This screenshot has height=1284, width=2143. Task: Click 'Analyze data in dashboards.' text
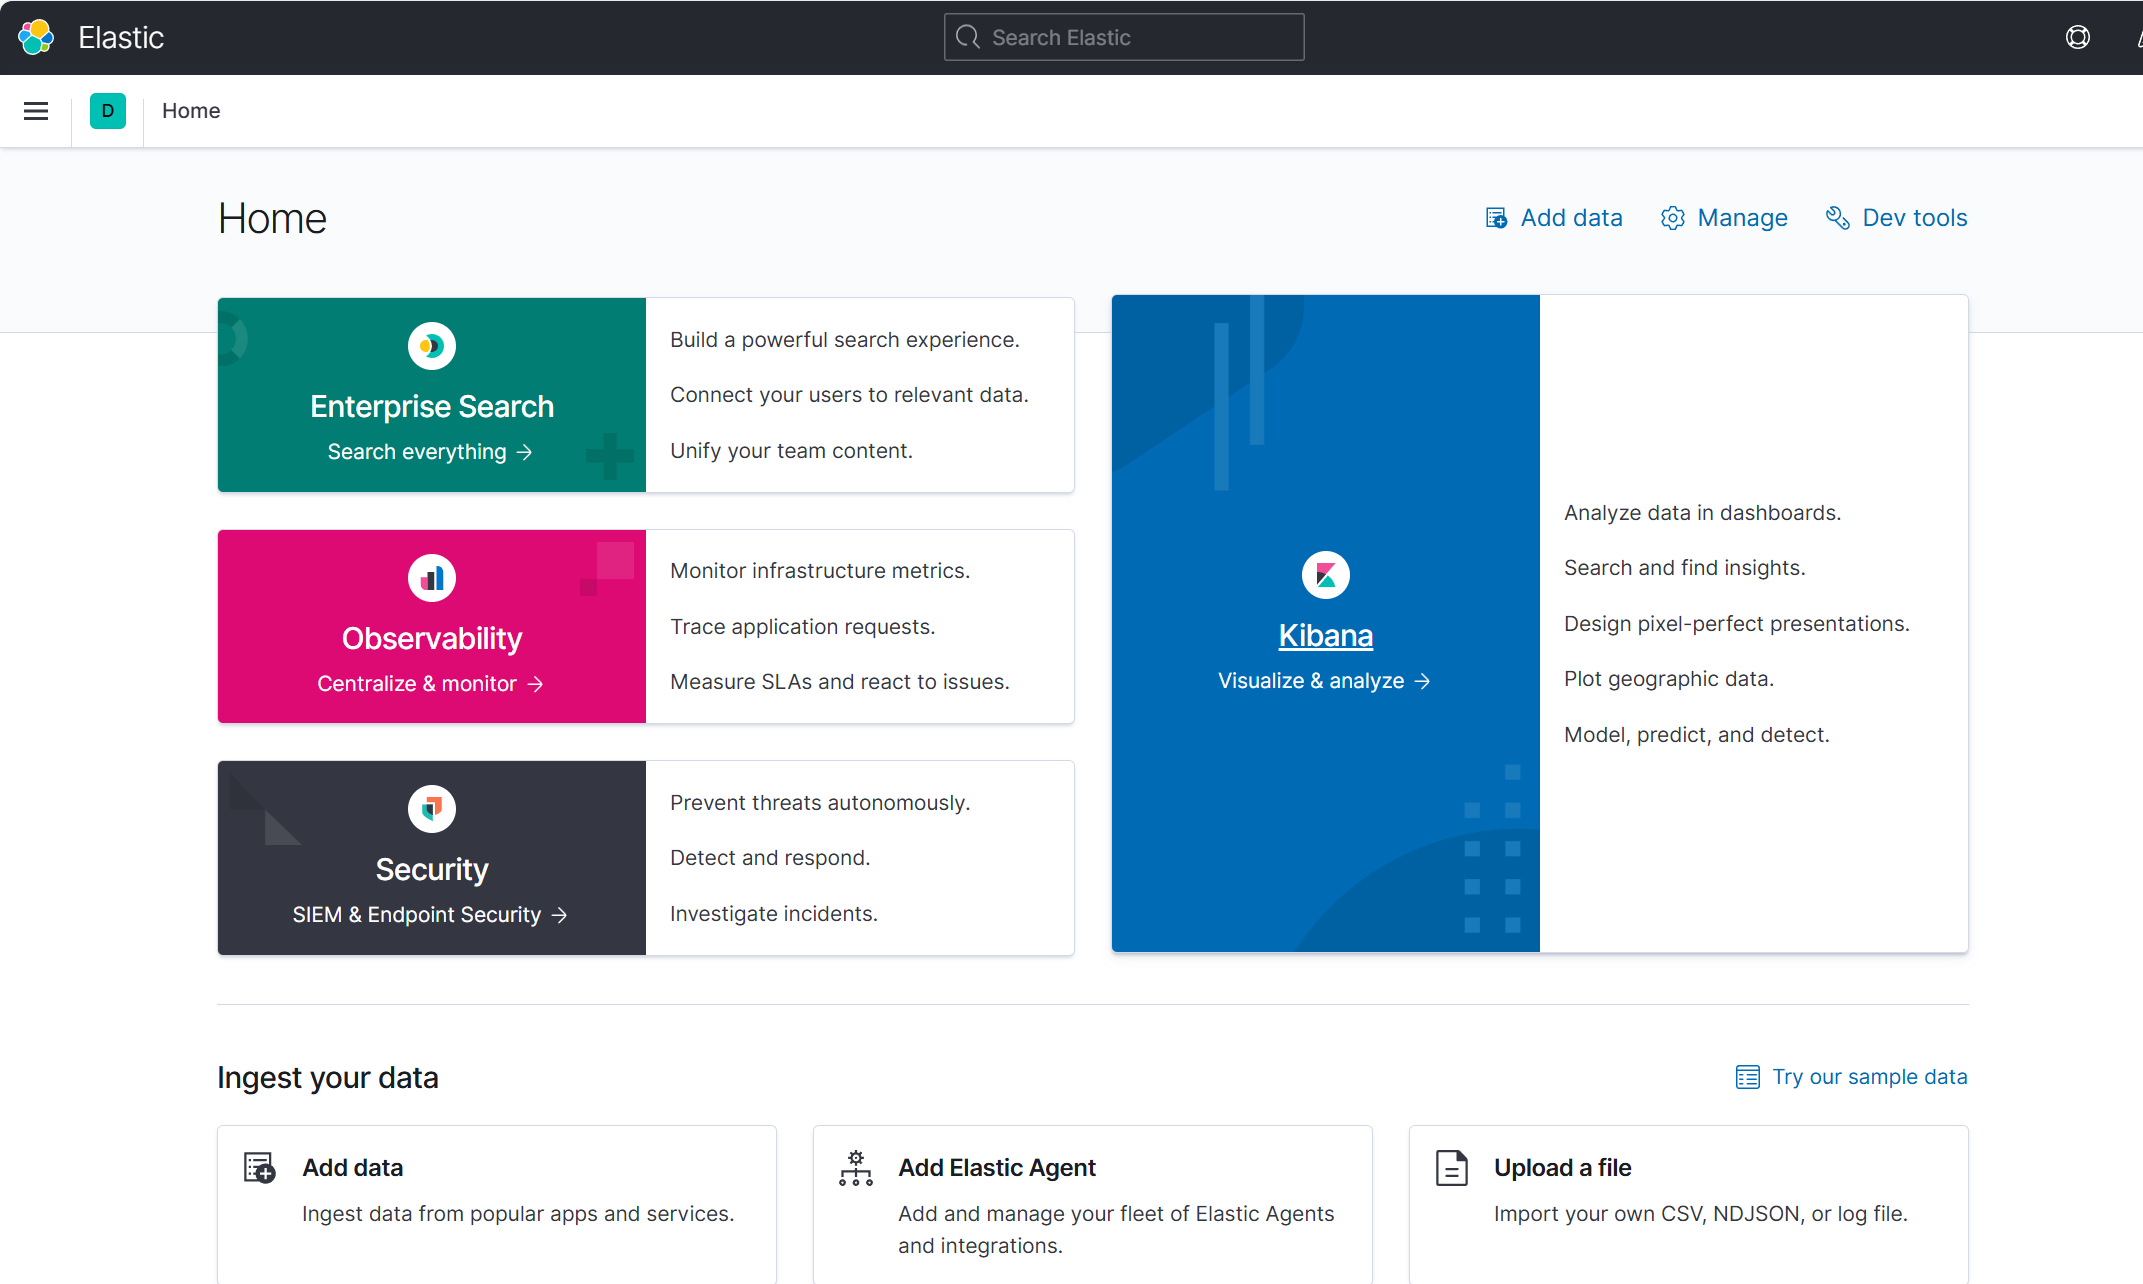coord(1702,513)
